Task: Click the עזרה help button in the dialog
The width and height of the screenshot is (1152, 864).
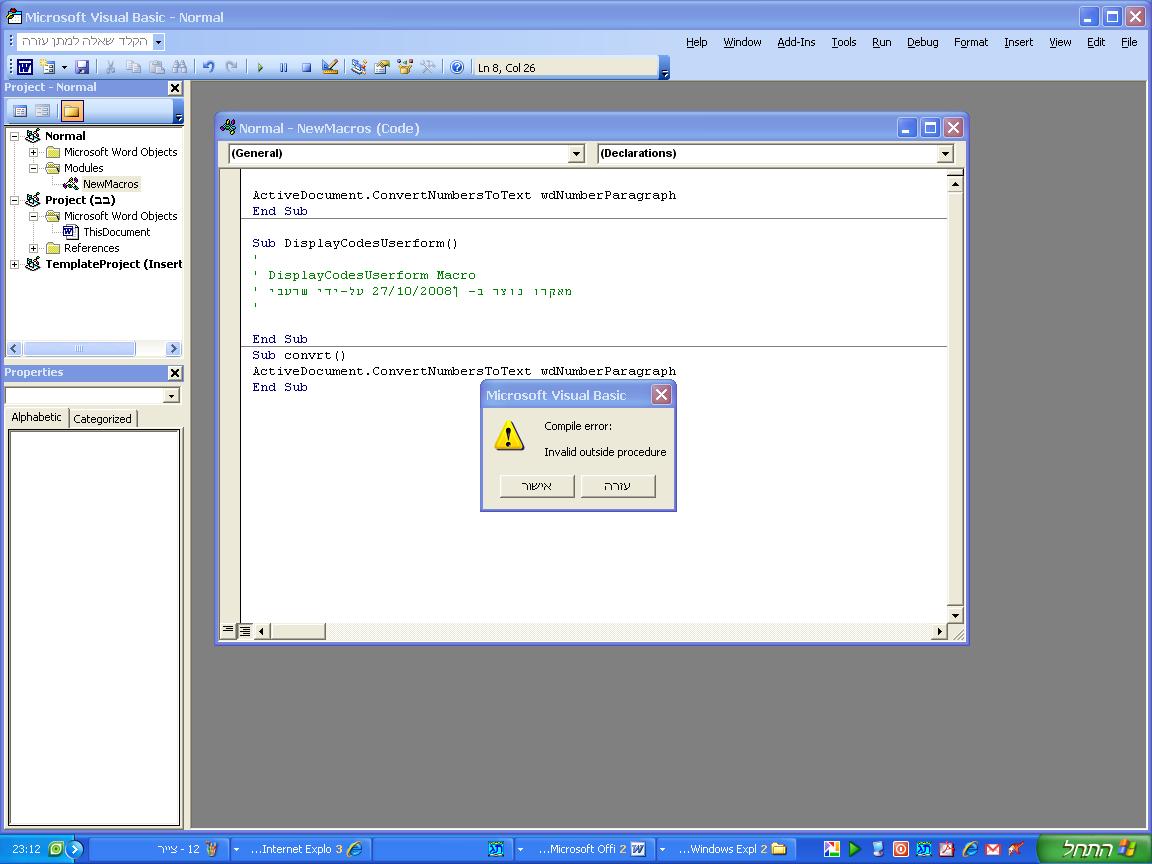Action: pyautogui.click(x=618, y=486)
